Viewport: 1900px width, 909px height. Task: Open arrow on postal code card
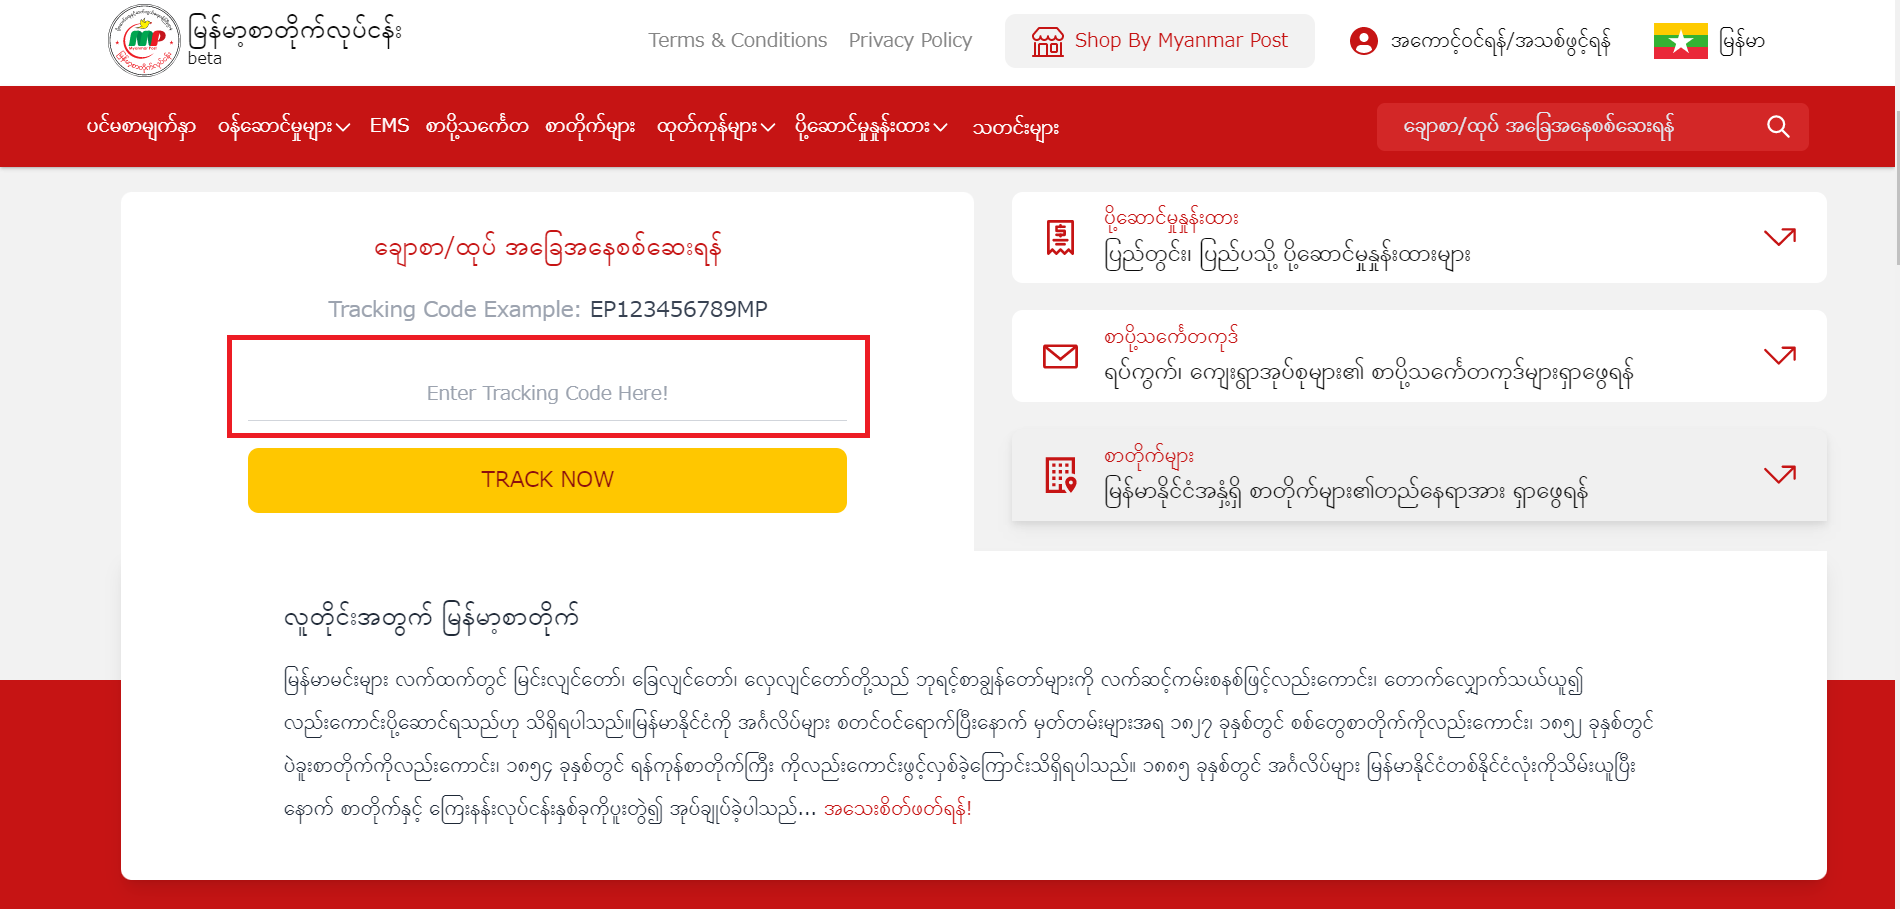click(x=1779, y=355)
